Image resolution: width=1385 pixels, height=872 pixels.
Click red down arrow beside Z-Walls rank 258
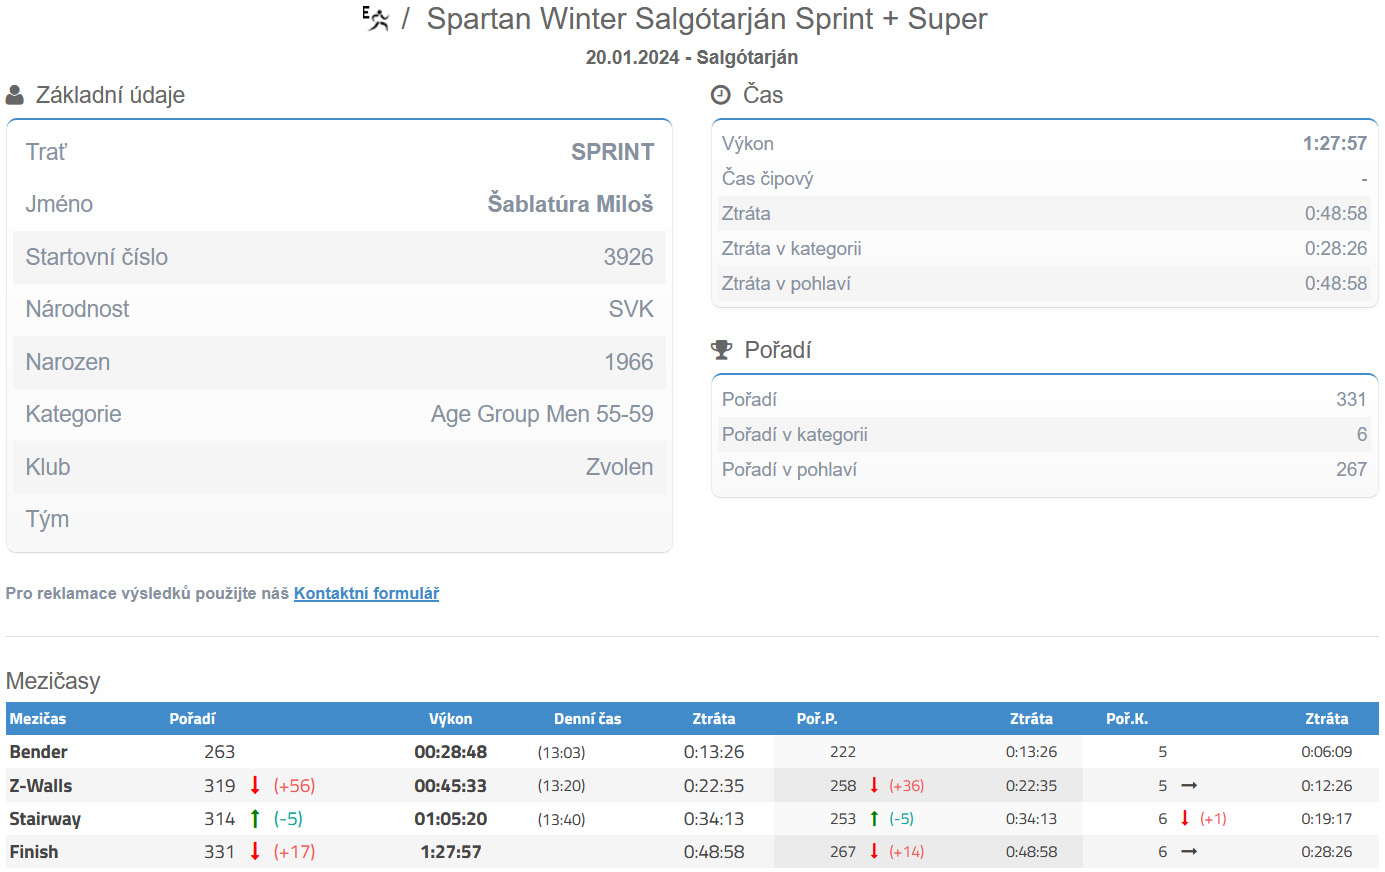pyautogui.click(x=874, y=785)
